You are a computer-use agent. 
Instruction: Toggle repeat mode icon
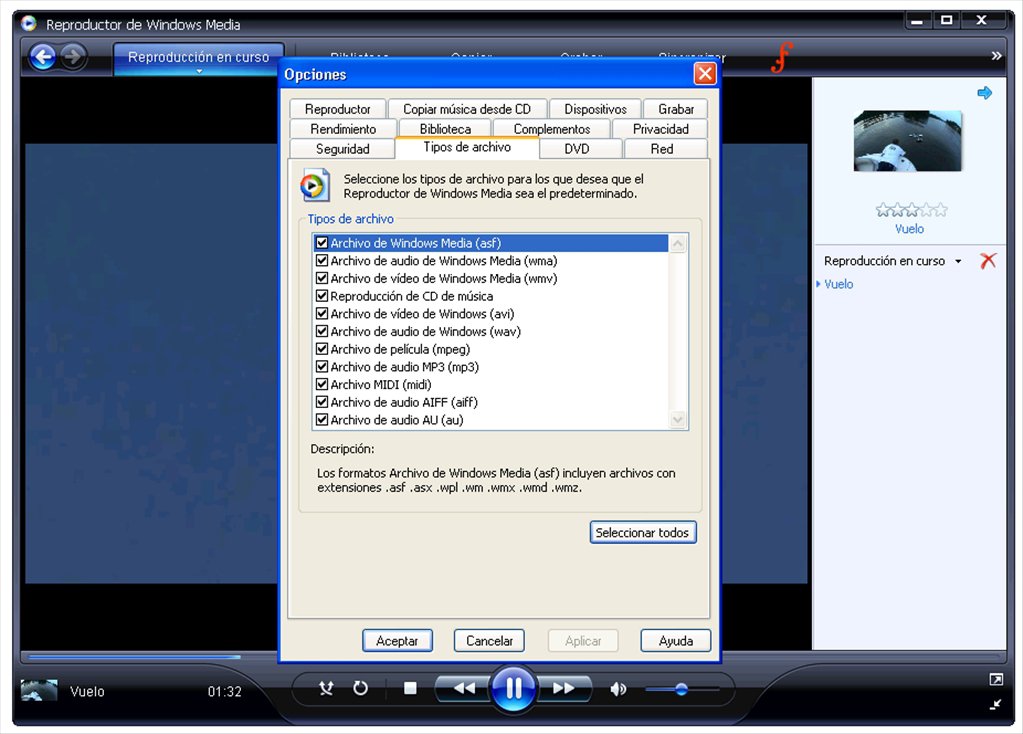(x=360, y=688)
